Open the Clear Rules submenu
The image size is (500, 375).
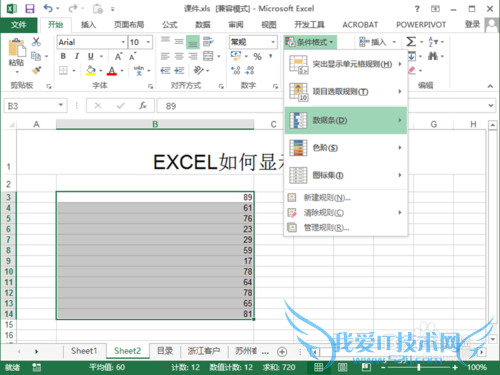(346, 213)
